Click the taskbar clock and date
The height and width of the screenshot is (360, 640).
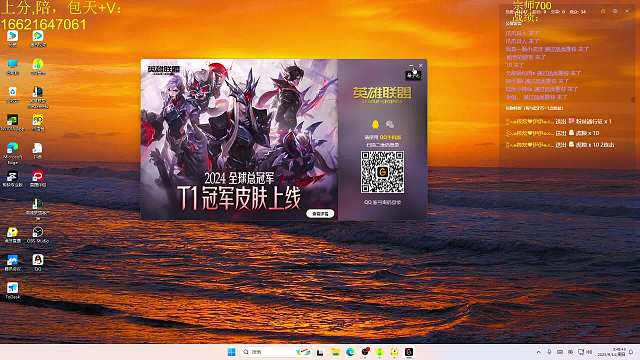tap(611, 352)
